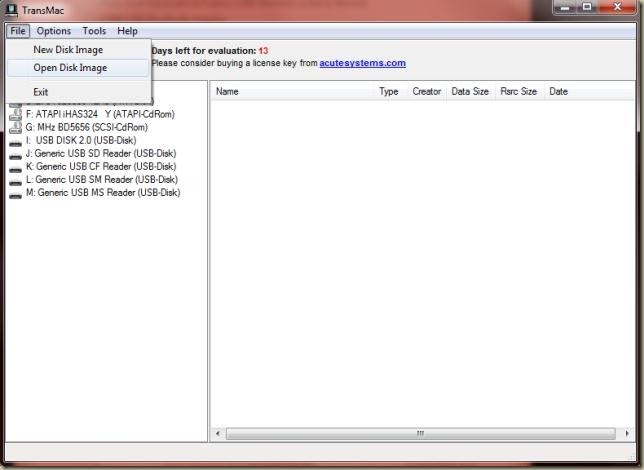Viewport: 644px width, 470px height.
Task: Select L: Generic USB SM Reader entry
Action: coord(102,180)
